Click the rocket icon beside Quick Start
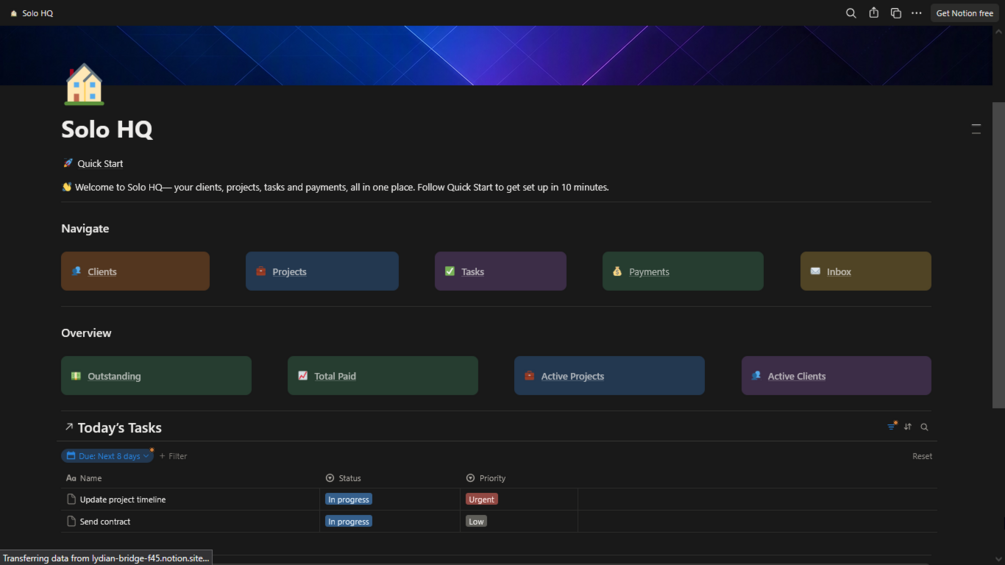This screenshot has height=565, width=1005. coord(68,163)
